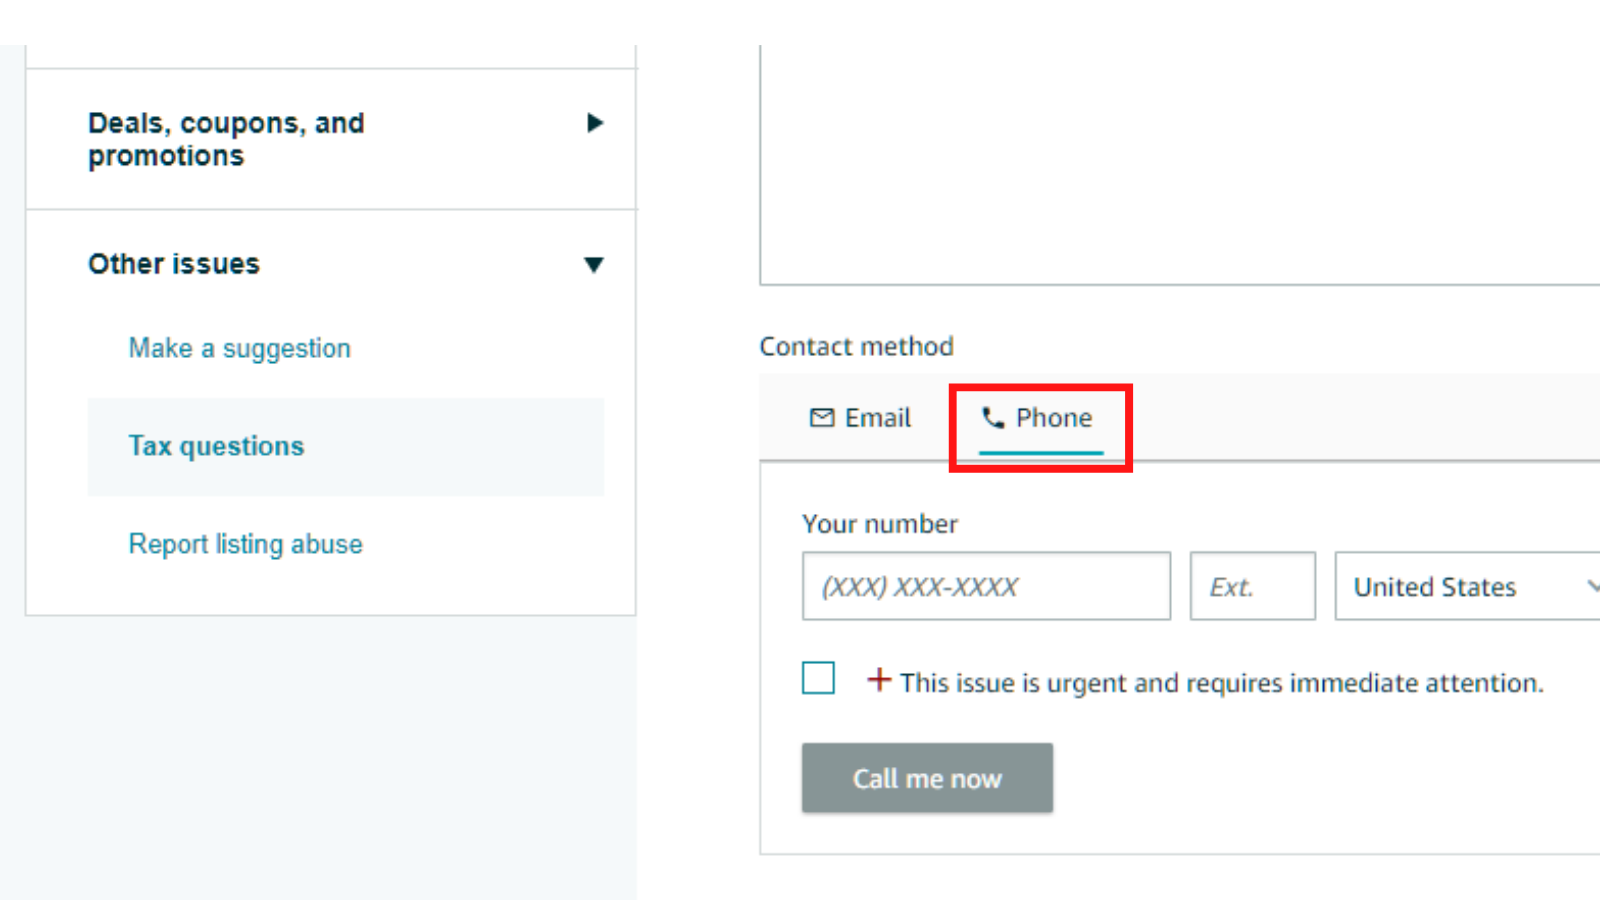Open the United States country dropdown

1465,586
